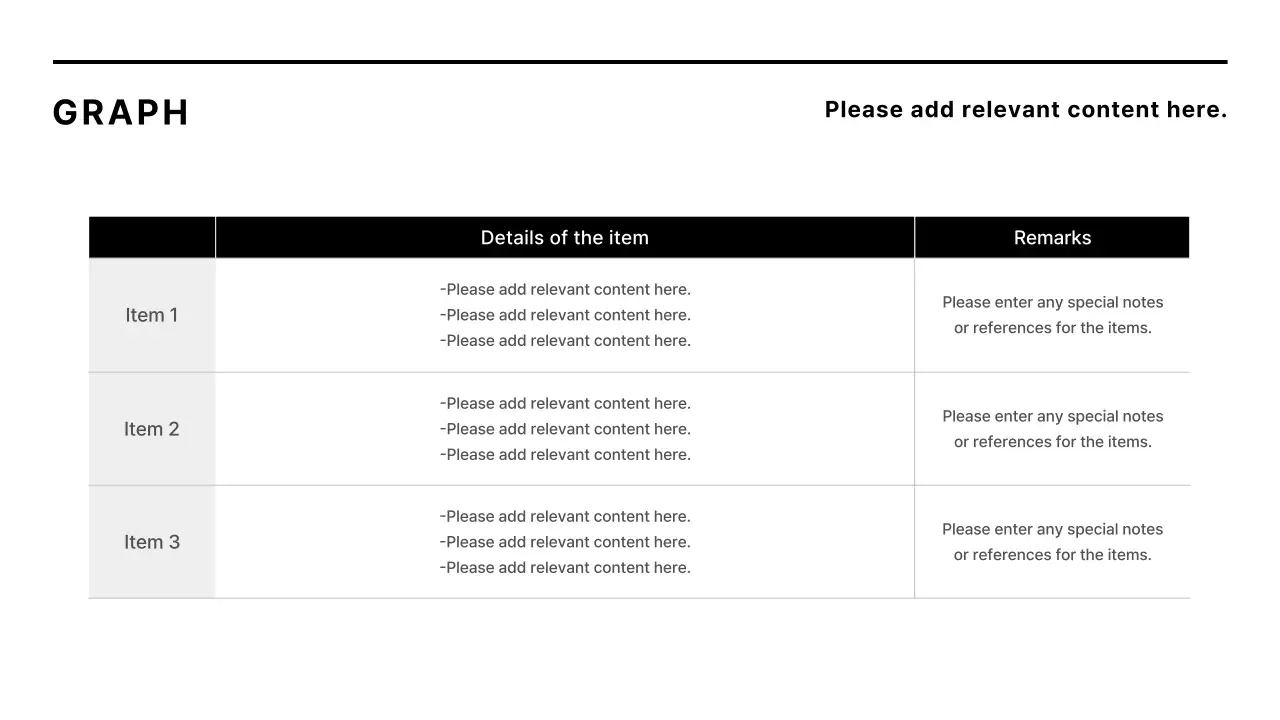The image size is (1280, 720).
Task: Select the Remarks column header
Action: pyautogui.click(x=1052, y=238)
